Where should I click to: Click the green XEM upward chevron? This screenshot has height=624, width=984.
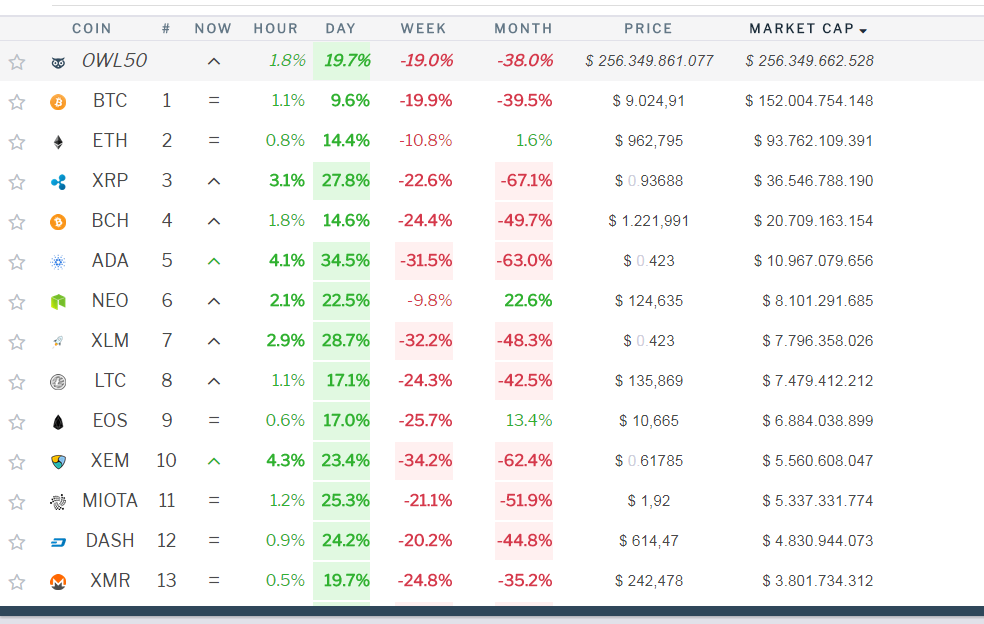(214, 461)
